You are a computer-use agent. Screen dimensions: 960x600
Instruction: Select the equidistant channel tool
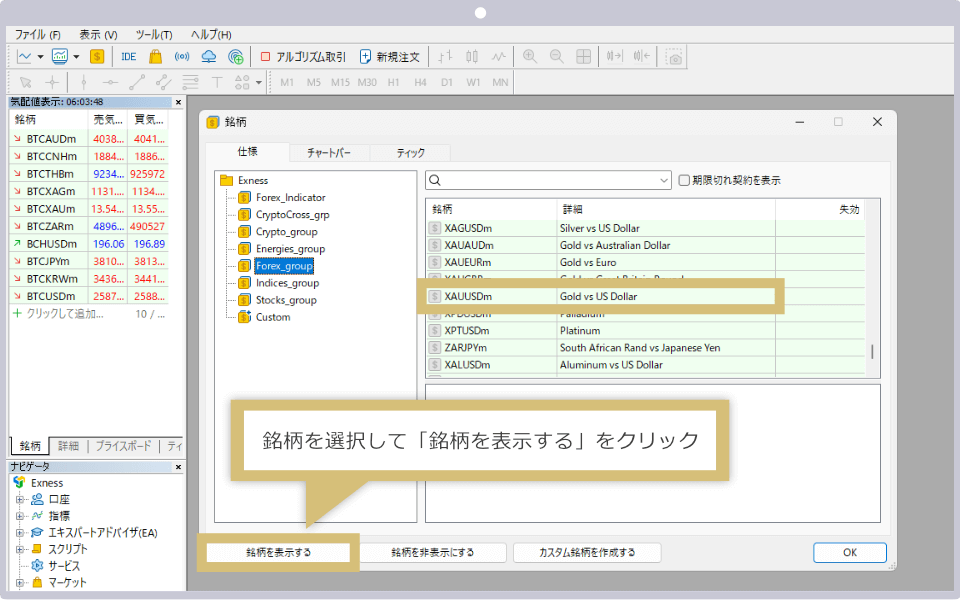(x=163, y=82)
